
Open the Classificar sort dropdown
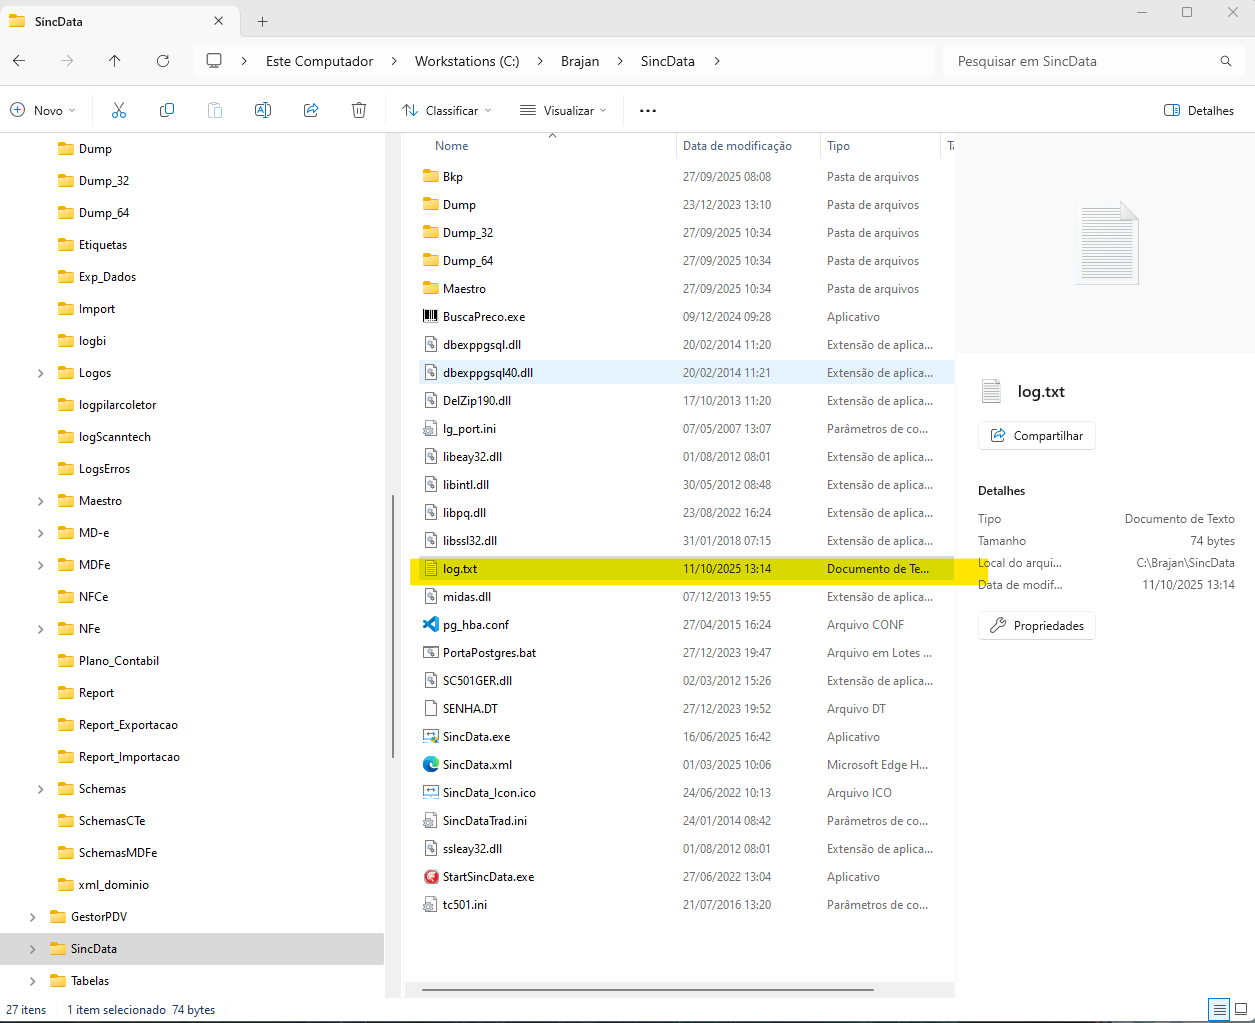point(447,110)
